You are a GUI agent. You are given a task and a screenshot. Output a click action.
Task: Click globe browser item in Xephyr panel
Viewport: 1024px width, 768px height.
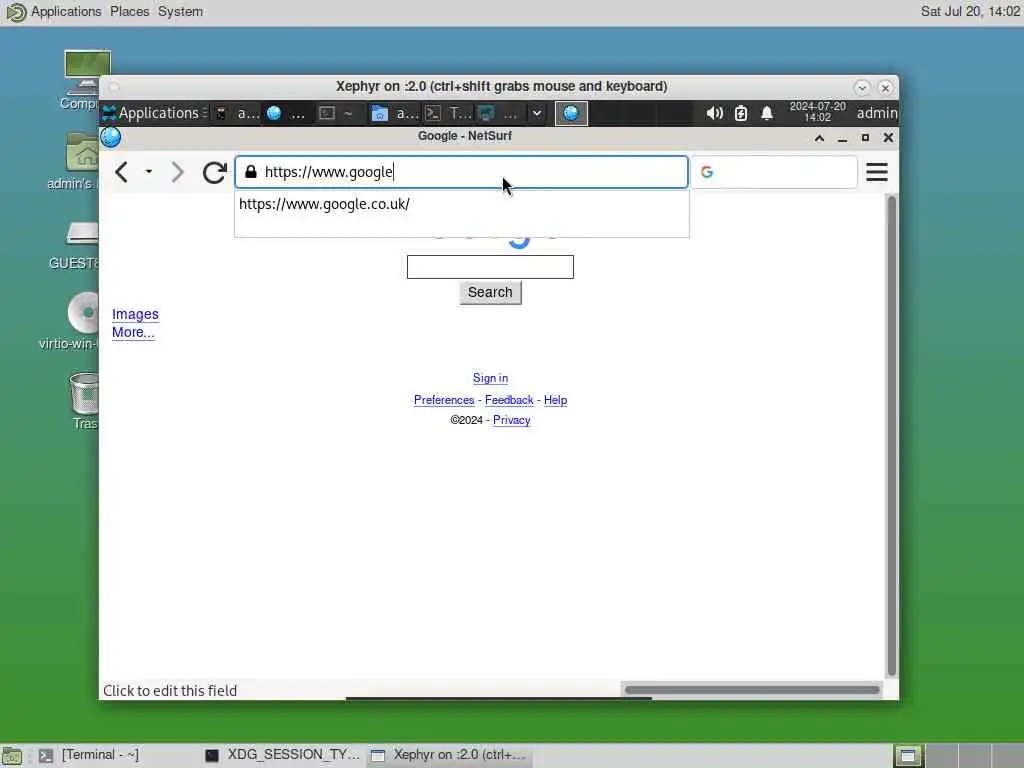point(285,113)
